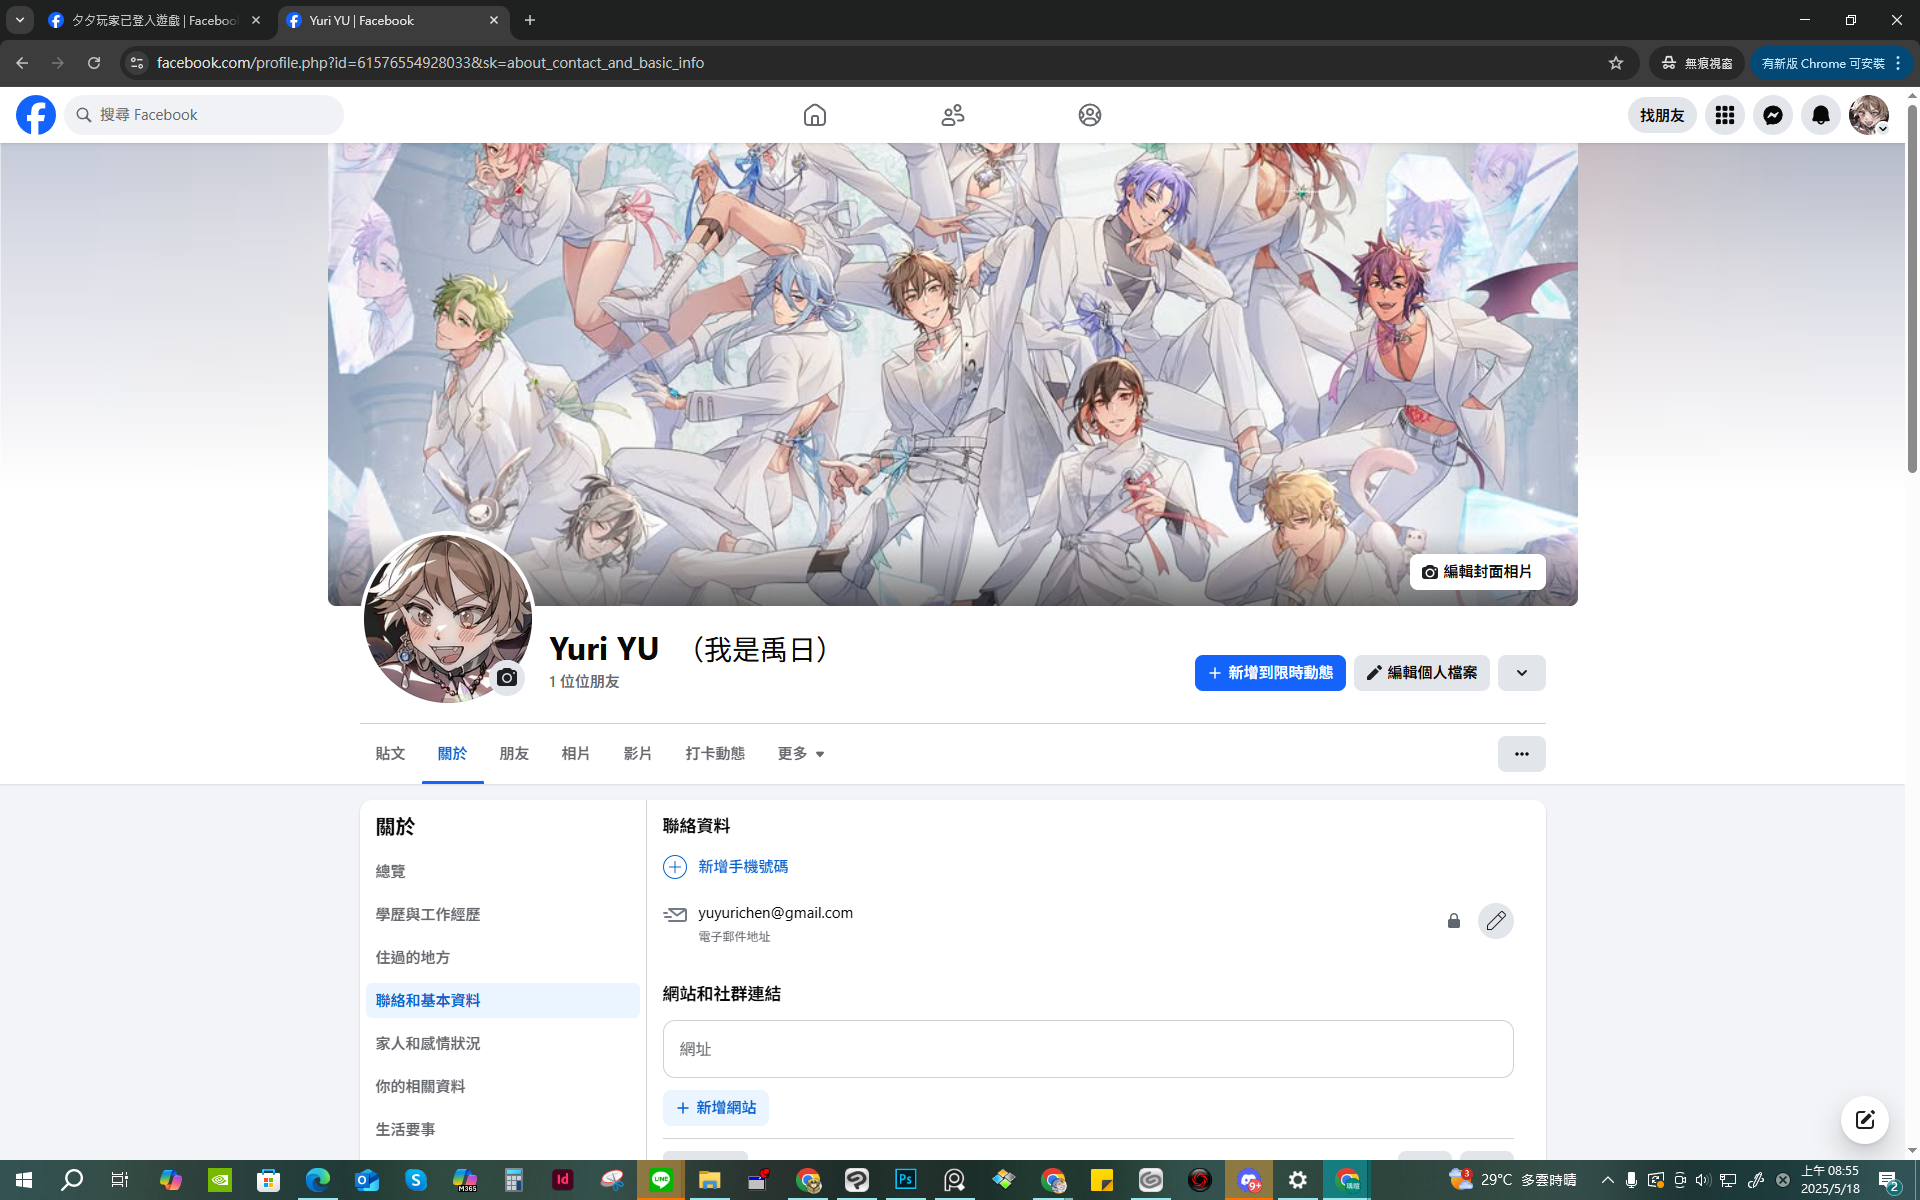1920x1200 pixels.
Task: Open the account profile avatar menu
Action: [1869, 115]
